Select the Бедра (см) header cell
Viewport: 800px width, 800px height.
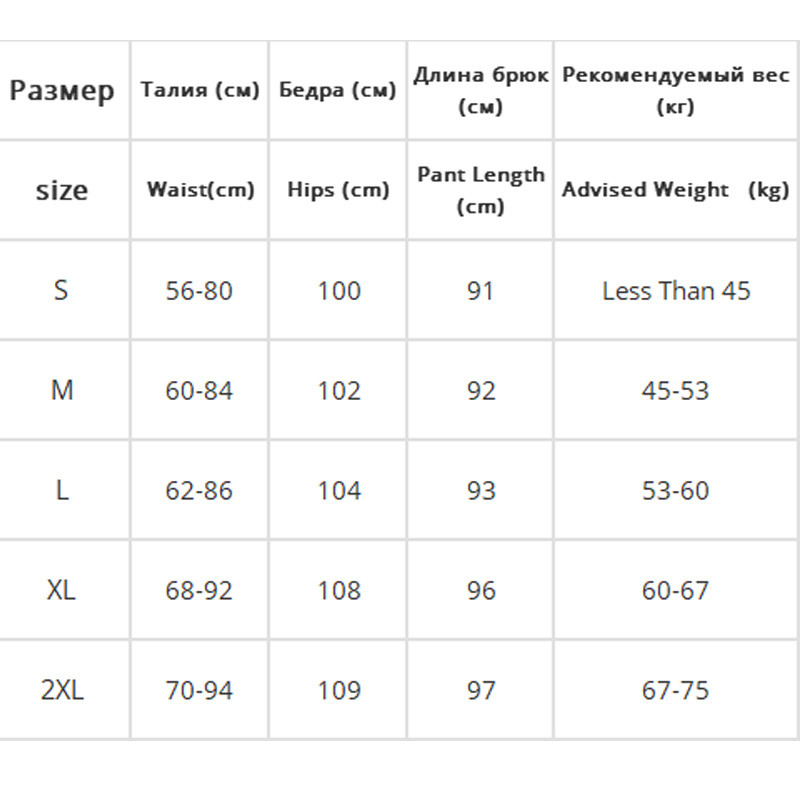pyautogui.click(x=338, y=90)
